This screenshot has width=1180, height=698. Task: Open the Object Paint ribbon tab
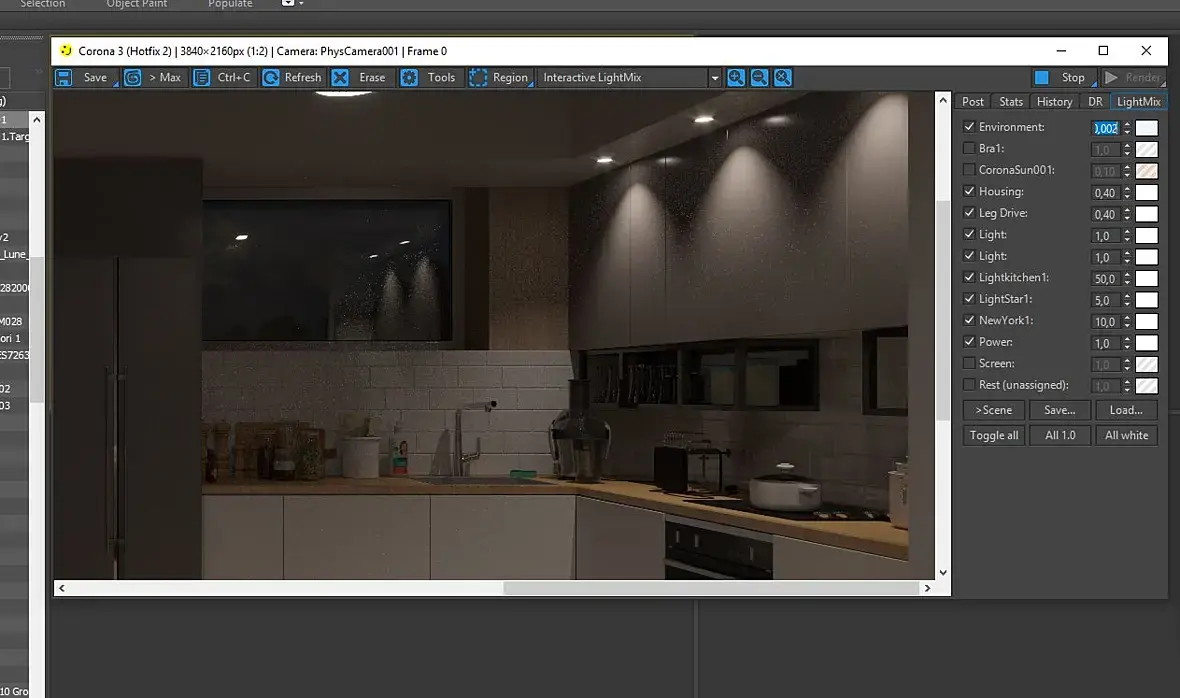[x=137, y=4]
